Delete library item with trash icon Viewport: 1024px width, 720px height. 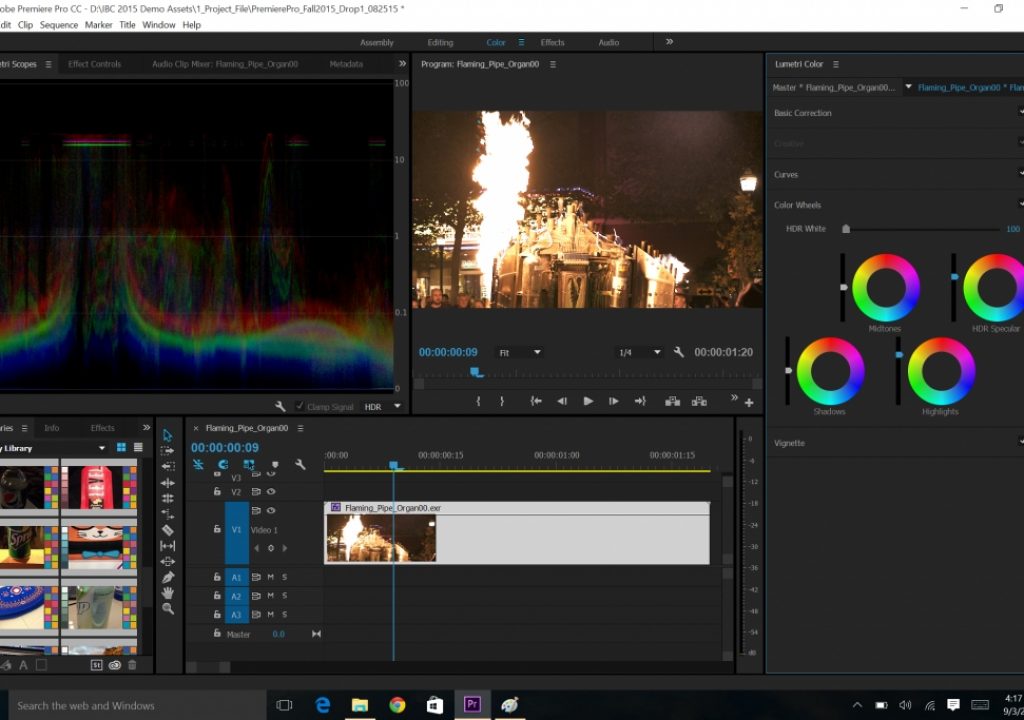(x=132, y=665)
